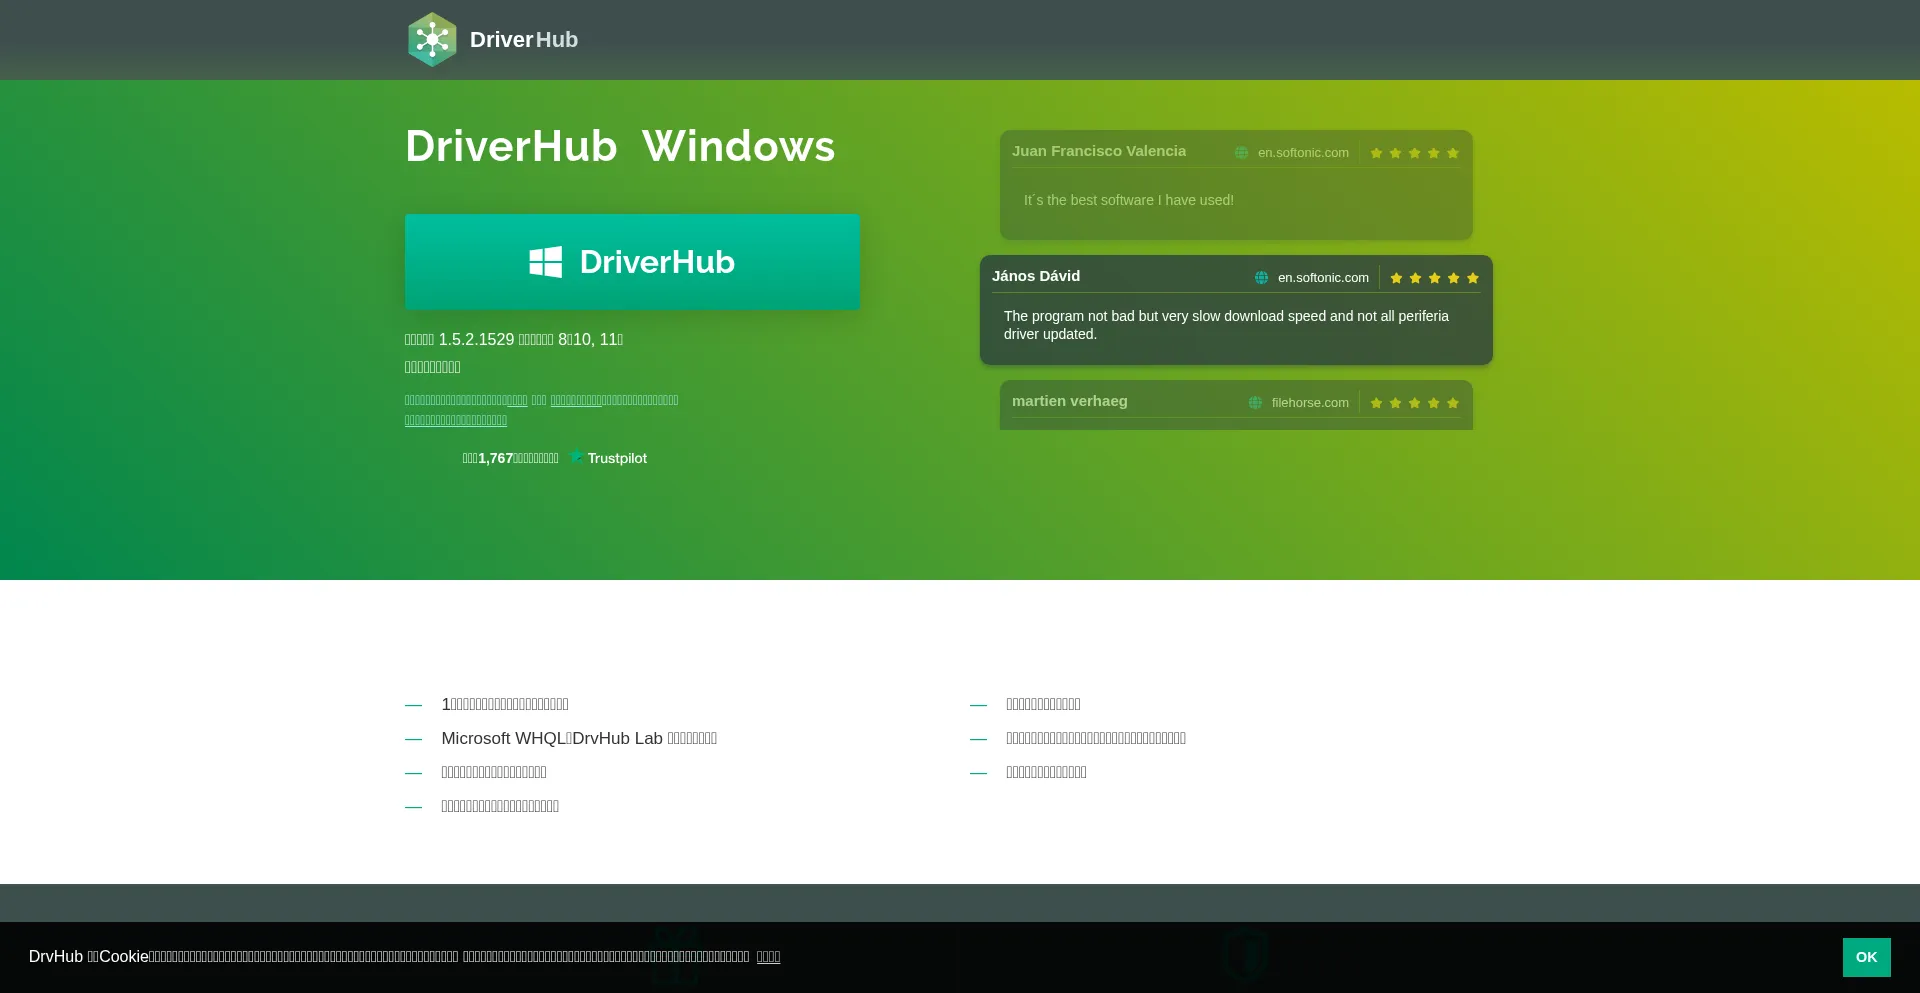Screen dimensions: 1920x993
Task: Open the DriverHub wordmark in the header
Action: pos(524,40)
